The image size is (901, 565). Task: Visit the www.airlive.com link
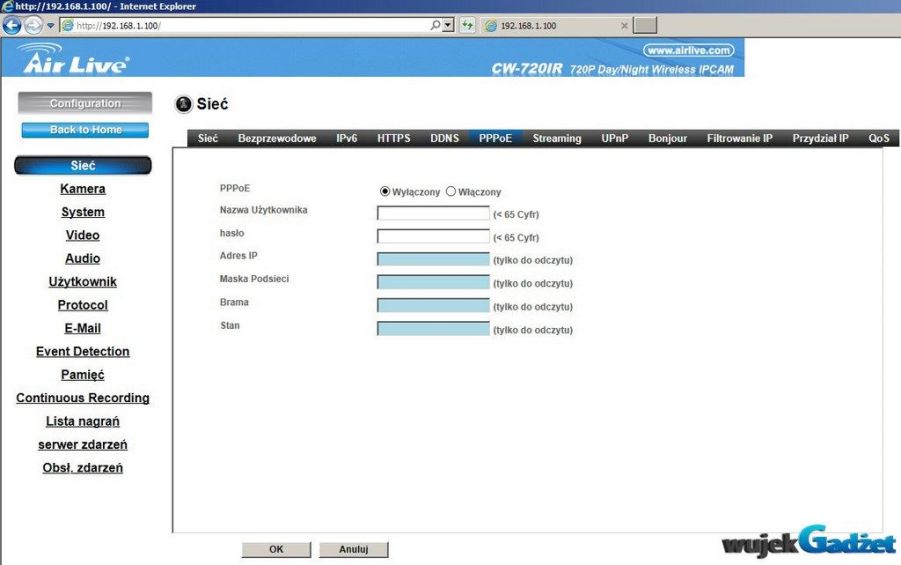(689, 49)
